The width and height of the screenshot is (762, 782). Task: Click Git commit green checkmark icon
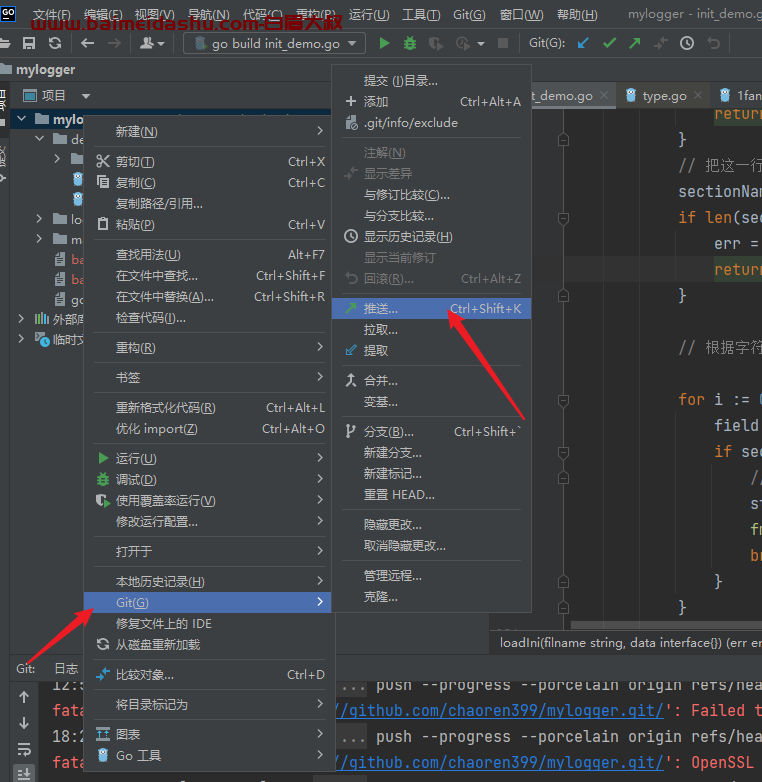point(609,43)
